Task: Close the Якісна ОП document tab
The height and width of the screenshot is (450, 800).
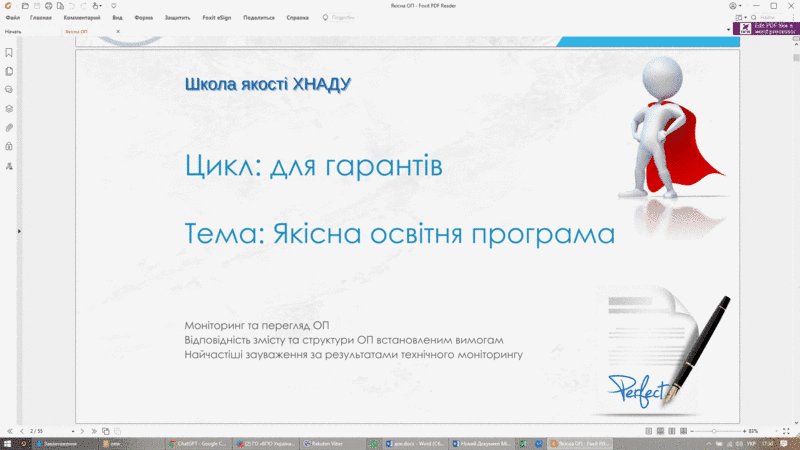Action: [x=118, y=32]
